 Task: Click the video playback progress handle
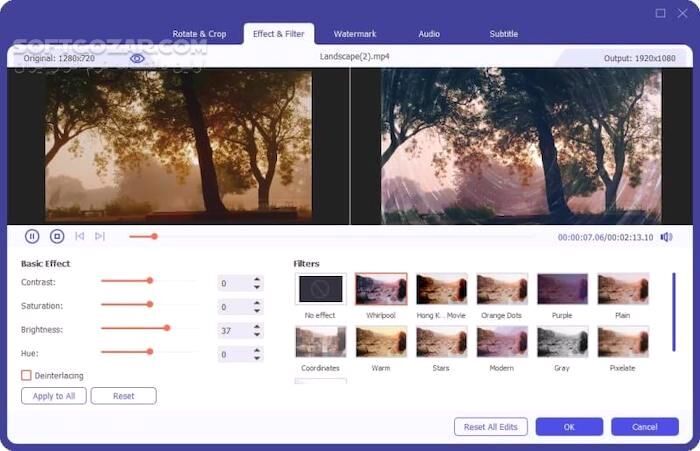click(154, 236)
